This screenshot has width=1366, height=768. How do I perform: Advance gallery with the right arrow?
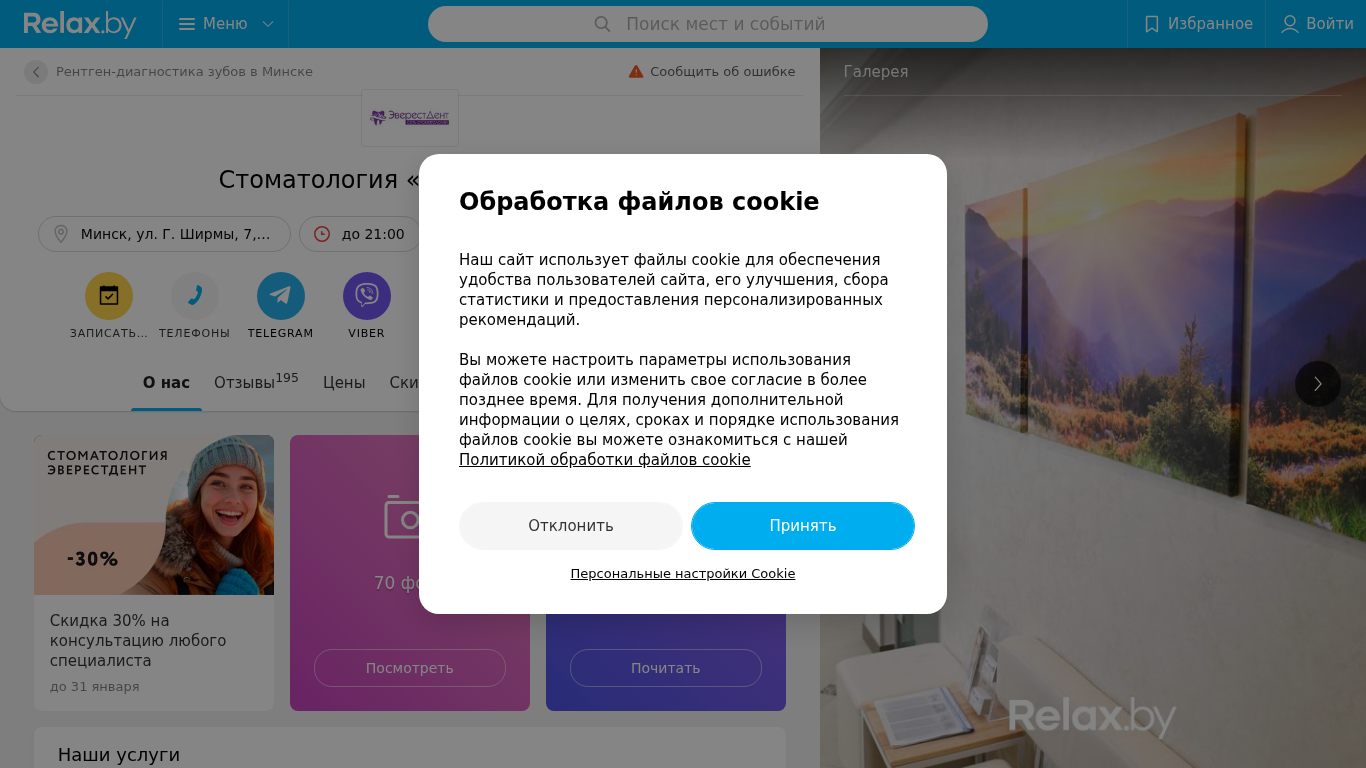(1318, 384)
